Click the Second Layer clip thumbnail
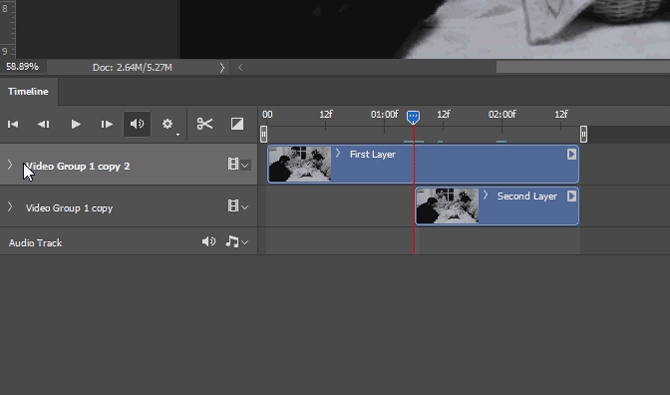Image resolution: width=670 pixels, height=395 pixels. click(447, 206)
